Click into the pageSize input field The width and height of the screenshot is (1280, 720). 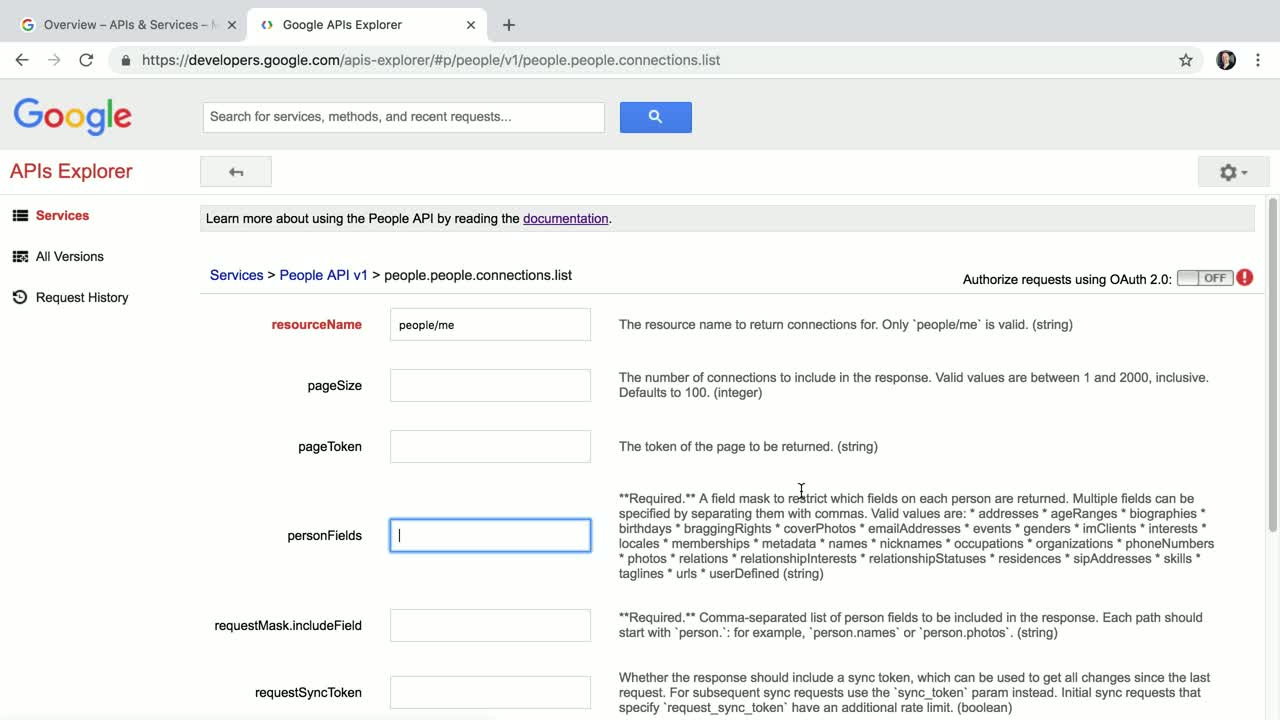[490, 386]
